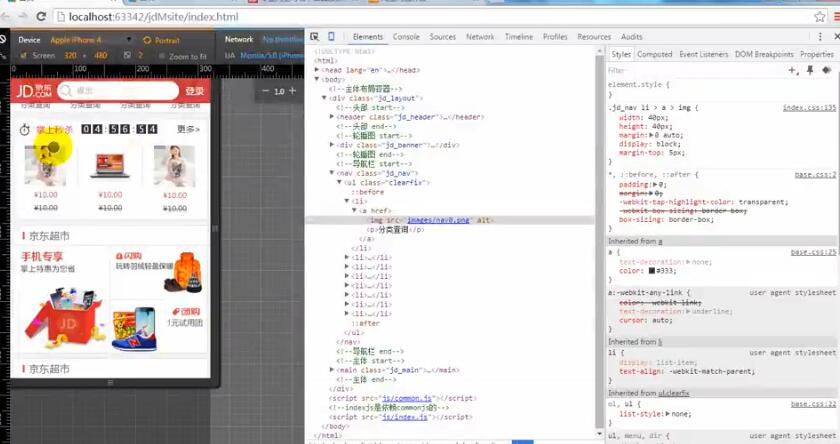Click the Styles Filter input
840x444 pixels.
pyautogui.click(x=695, y=70)
